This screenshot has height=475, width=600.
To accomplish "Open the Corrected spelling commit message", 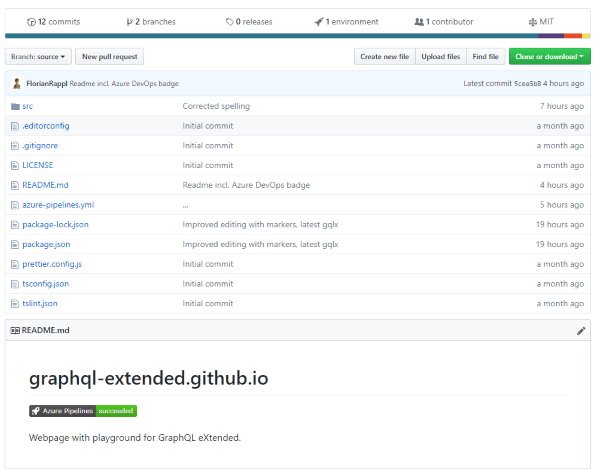I will click(216, 106).
